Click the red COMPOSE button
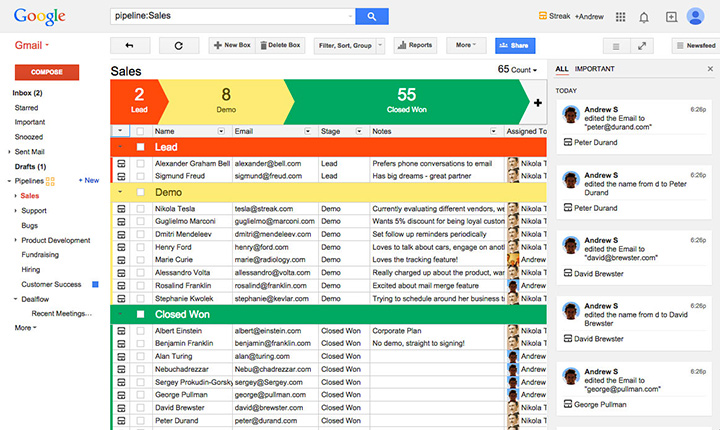The height and width of the screenshot is (430, 720). click(47, 72)
